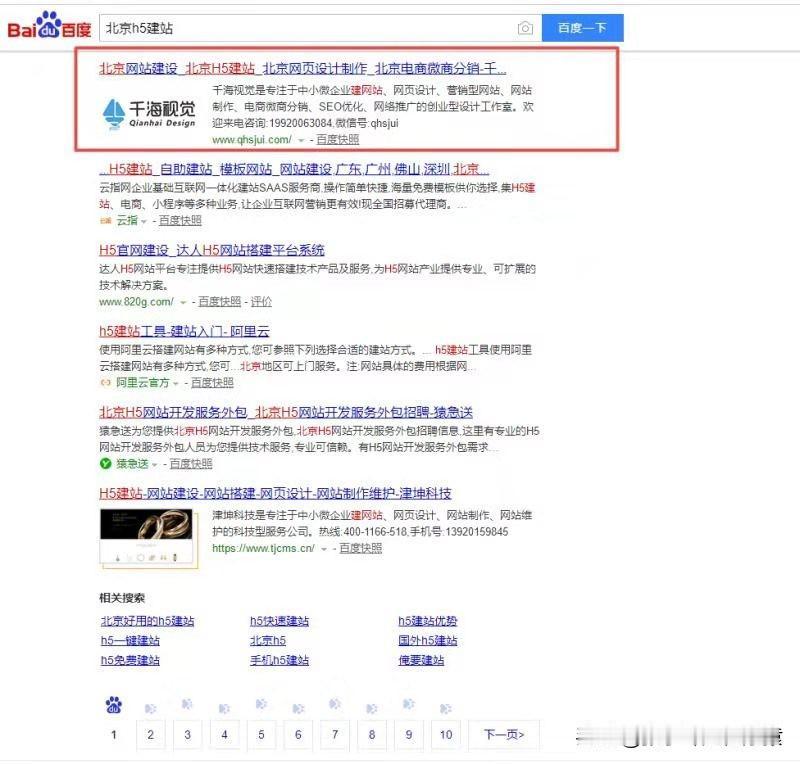The width and height of the screenshot is (800, 764).
Task: Go to results page 5
Action: coord(261,735)
